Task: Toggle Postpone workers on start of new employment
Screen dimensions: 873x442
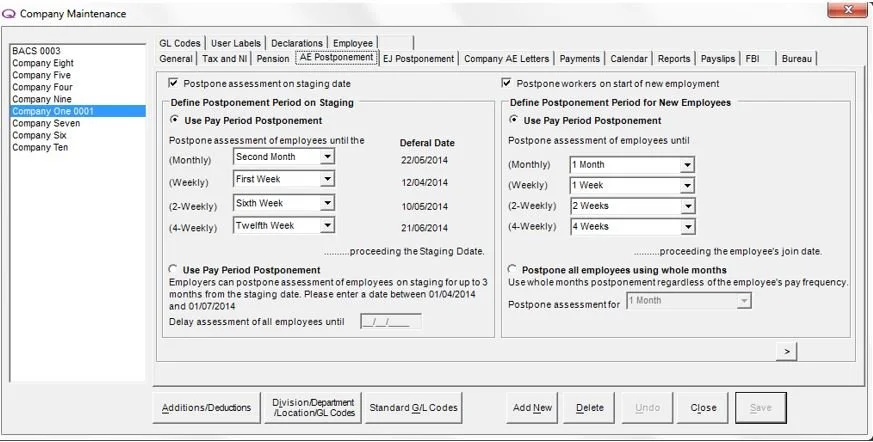Action: (x=506, y=83)
